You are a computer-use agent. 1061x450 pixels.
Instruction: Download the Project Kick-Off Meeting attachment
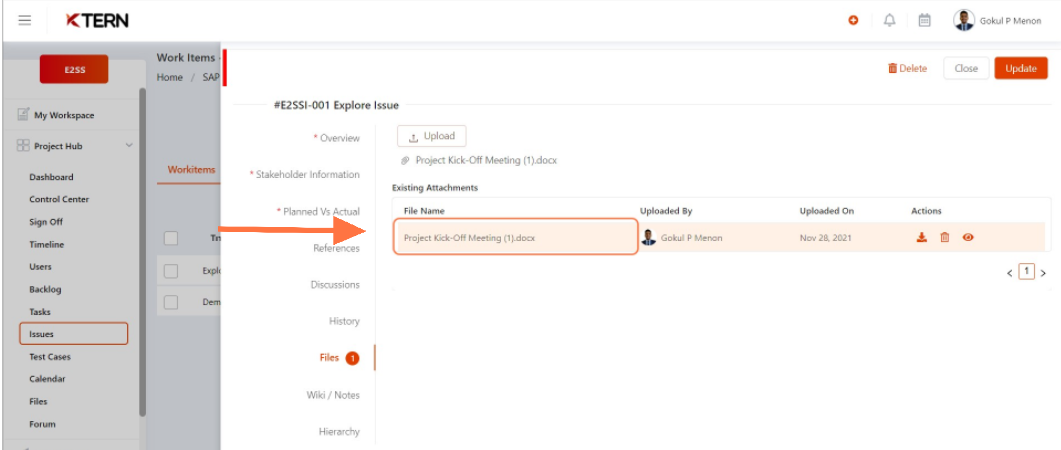(921, 238)
